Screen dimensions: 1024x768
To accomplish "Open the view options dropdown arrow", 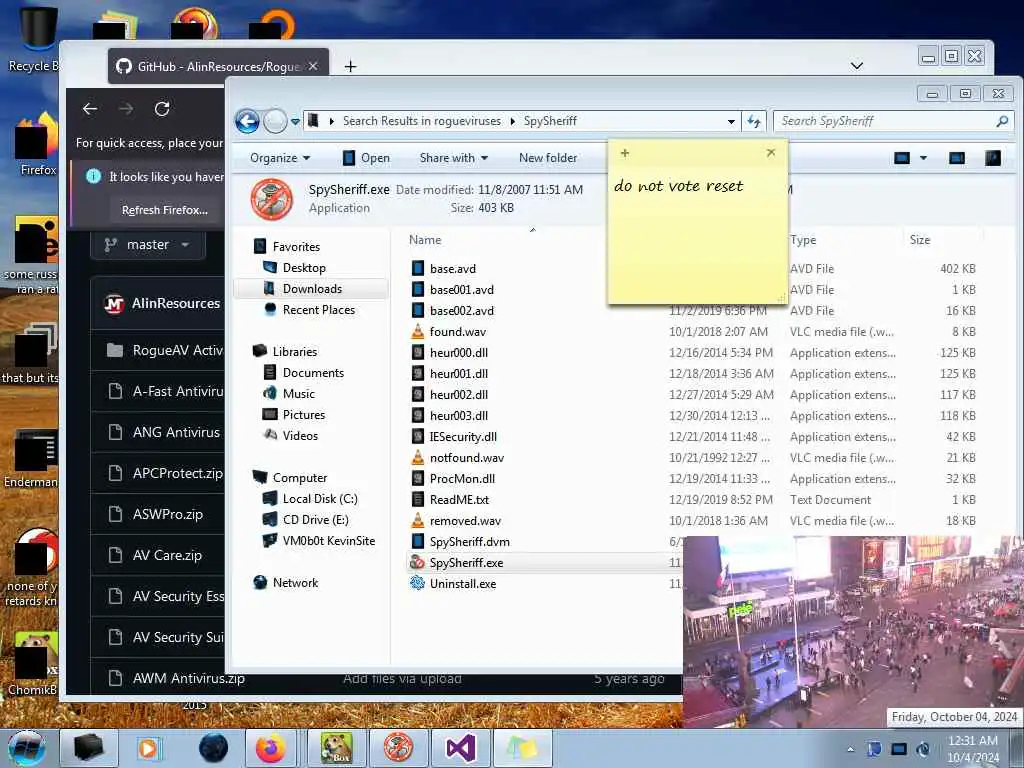I will click(923, 158).
